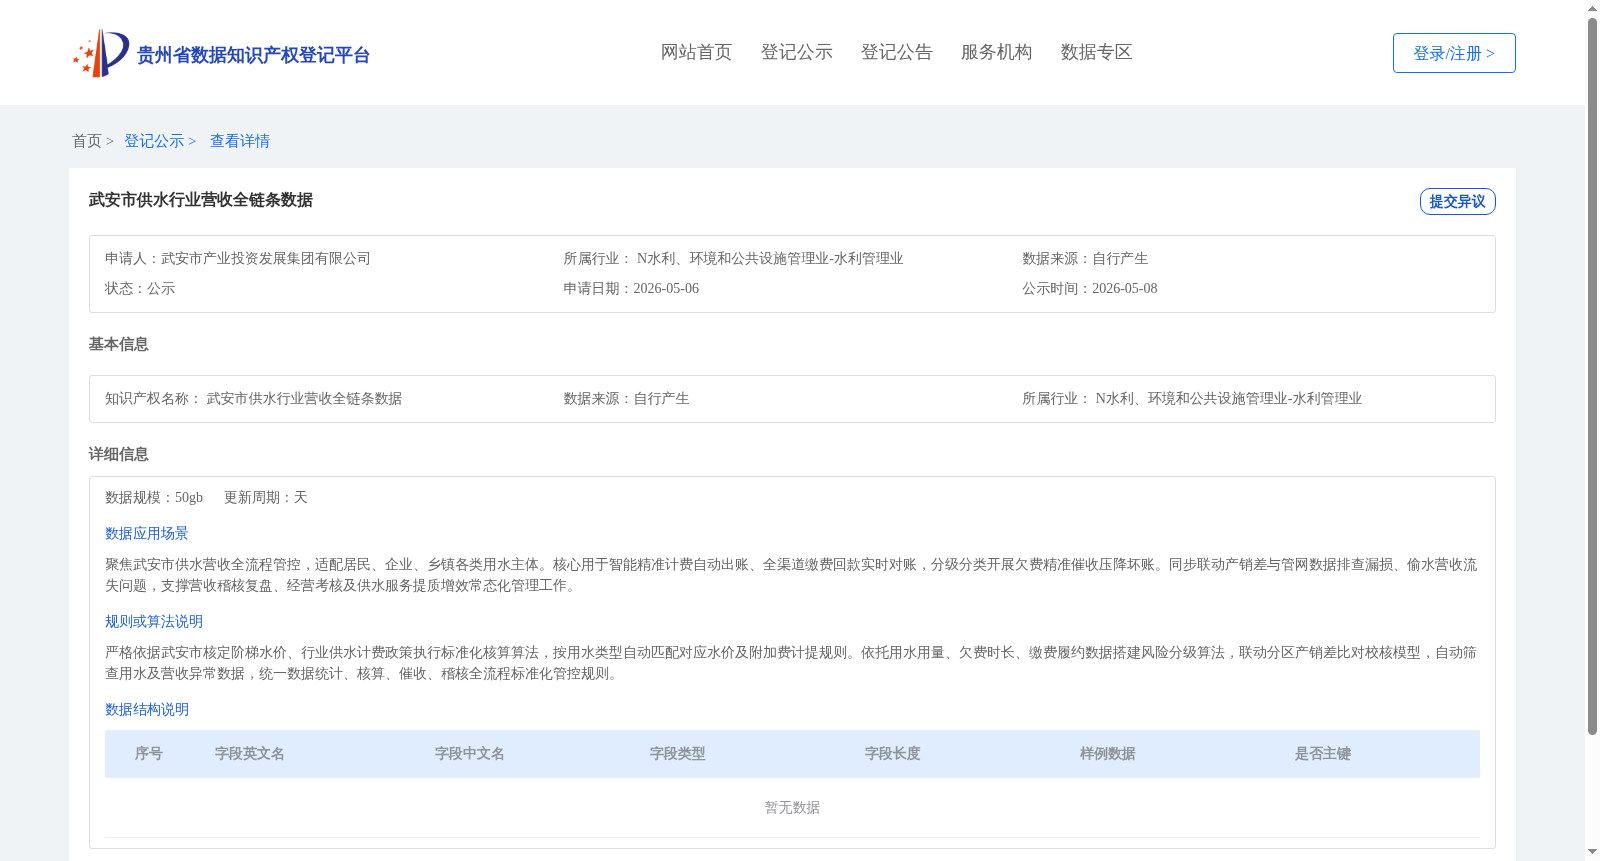The width and height of the screenshot is (1600, 861).
Task: Click the 序号 column header
Action: tap(149, 753)
